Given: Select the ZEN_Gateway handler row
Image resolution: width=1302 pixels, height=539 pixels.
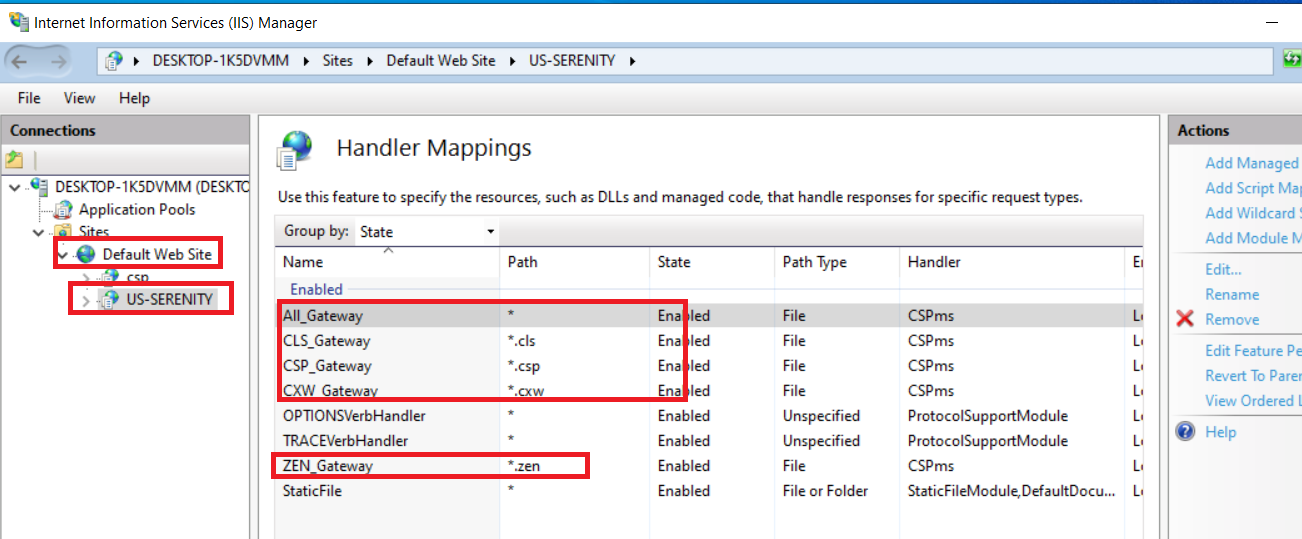Looking at the screenshot, I should [709, 465].
